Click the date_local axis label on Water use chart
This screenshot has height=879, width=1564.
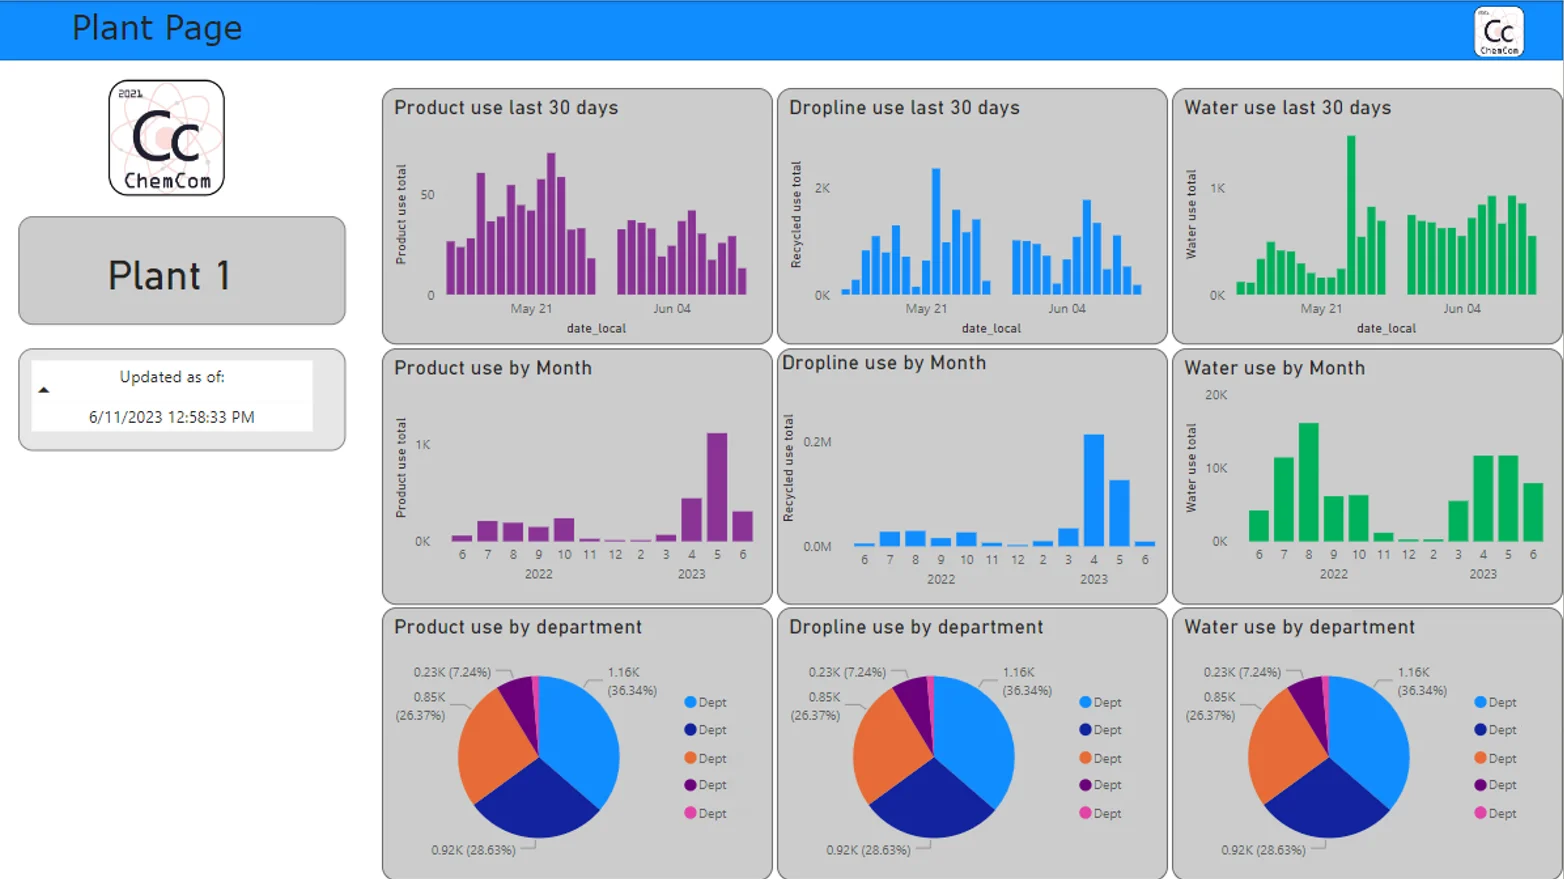1386,328
